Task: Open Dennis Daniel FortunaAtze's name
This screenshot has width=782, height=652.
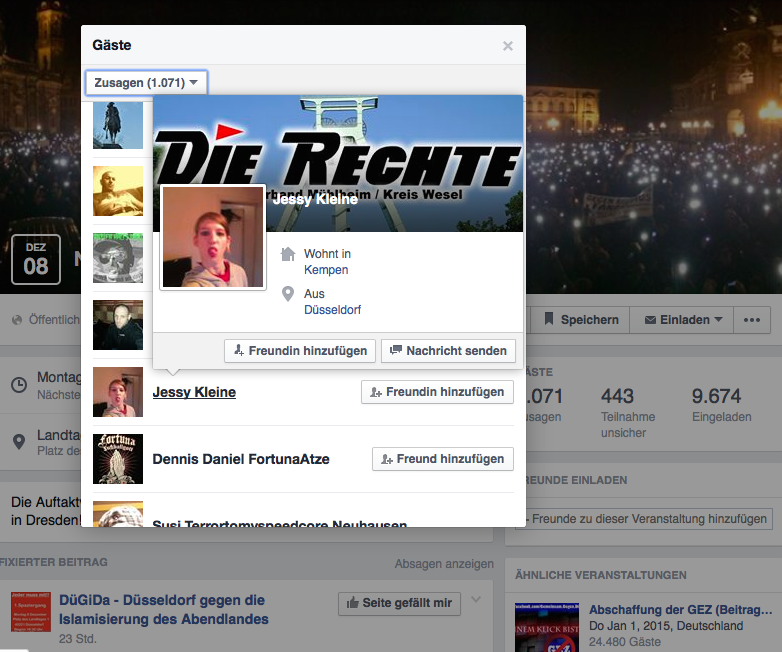Action: (x=241, y=459)
